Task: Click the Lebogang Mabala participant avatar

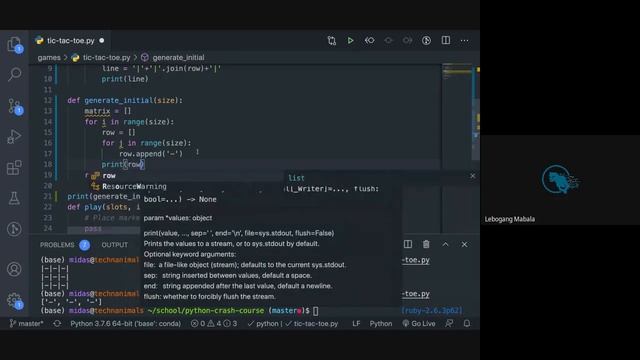Action: [560, 180]
